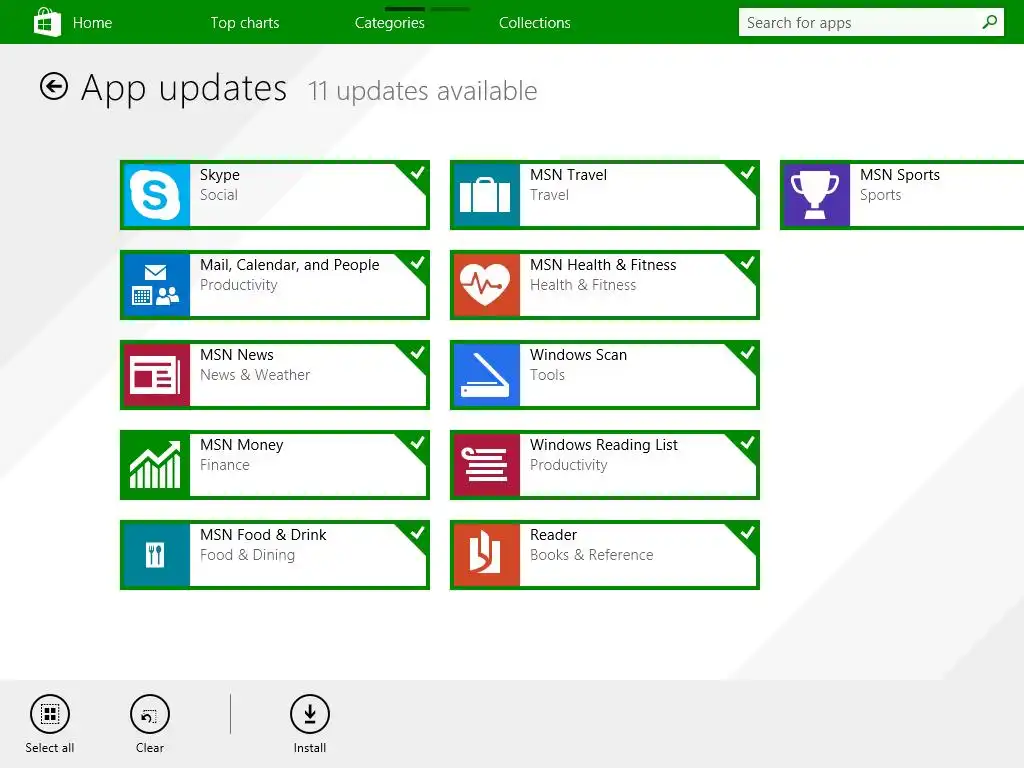This screenshot has height=768, width=1024.
Task: Click the Mail, Calendar, and People title
Action: [289, 264]
